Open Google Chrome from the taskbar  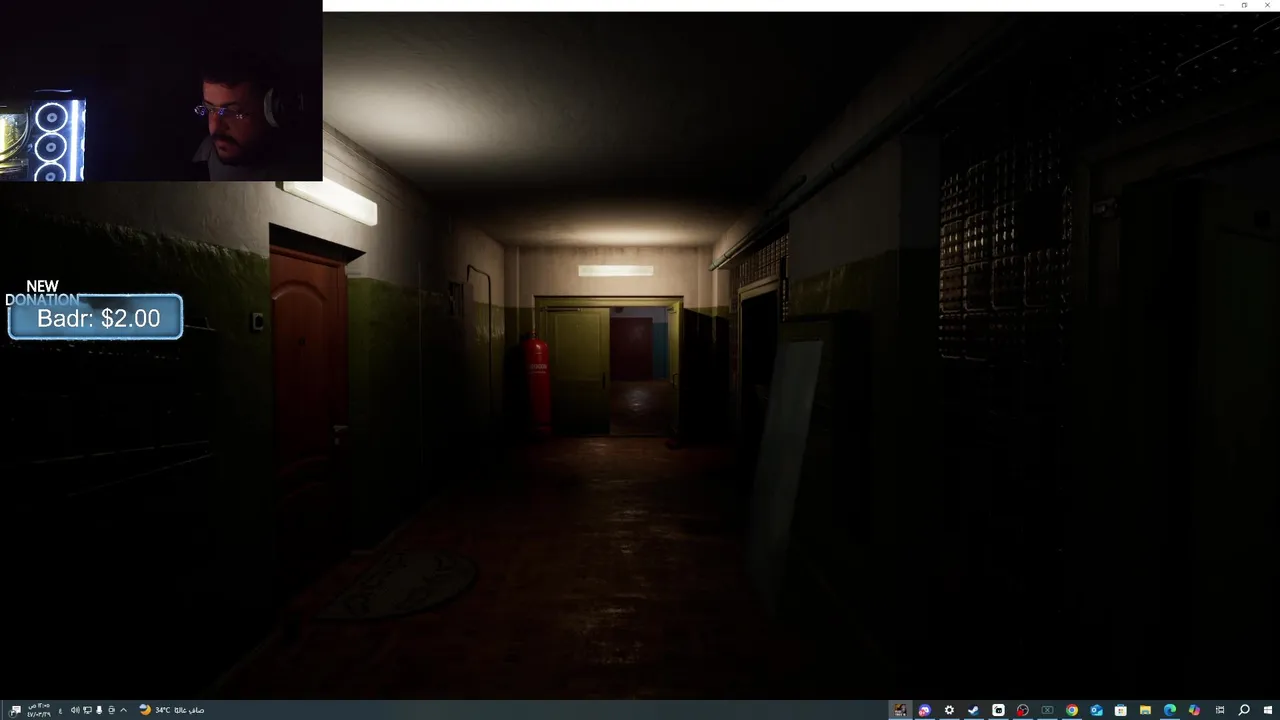click(1072, 710)
